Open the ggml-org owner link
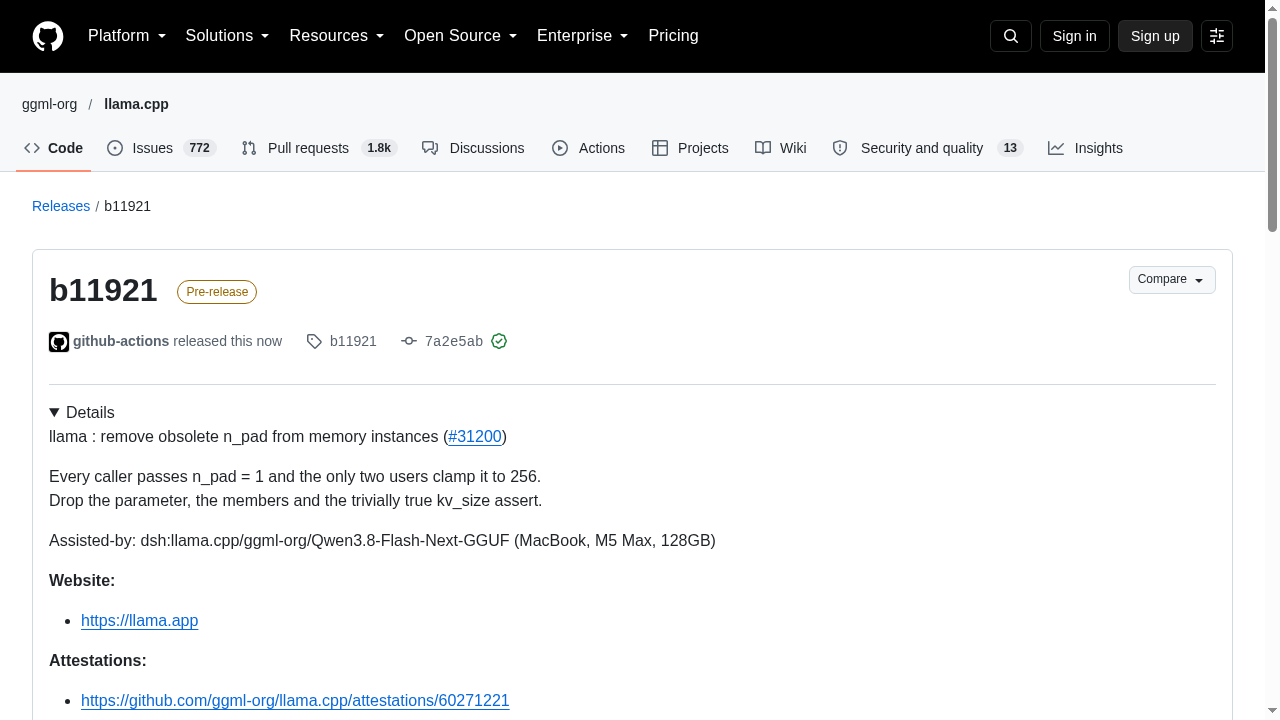Image resolution: width=1280 pixels, height=720 pixels. point(49,104)
